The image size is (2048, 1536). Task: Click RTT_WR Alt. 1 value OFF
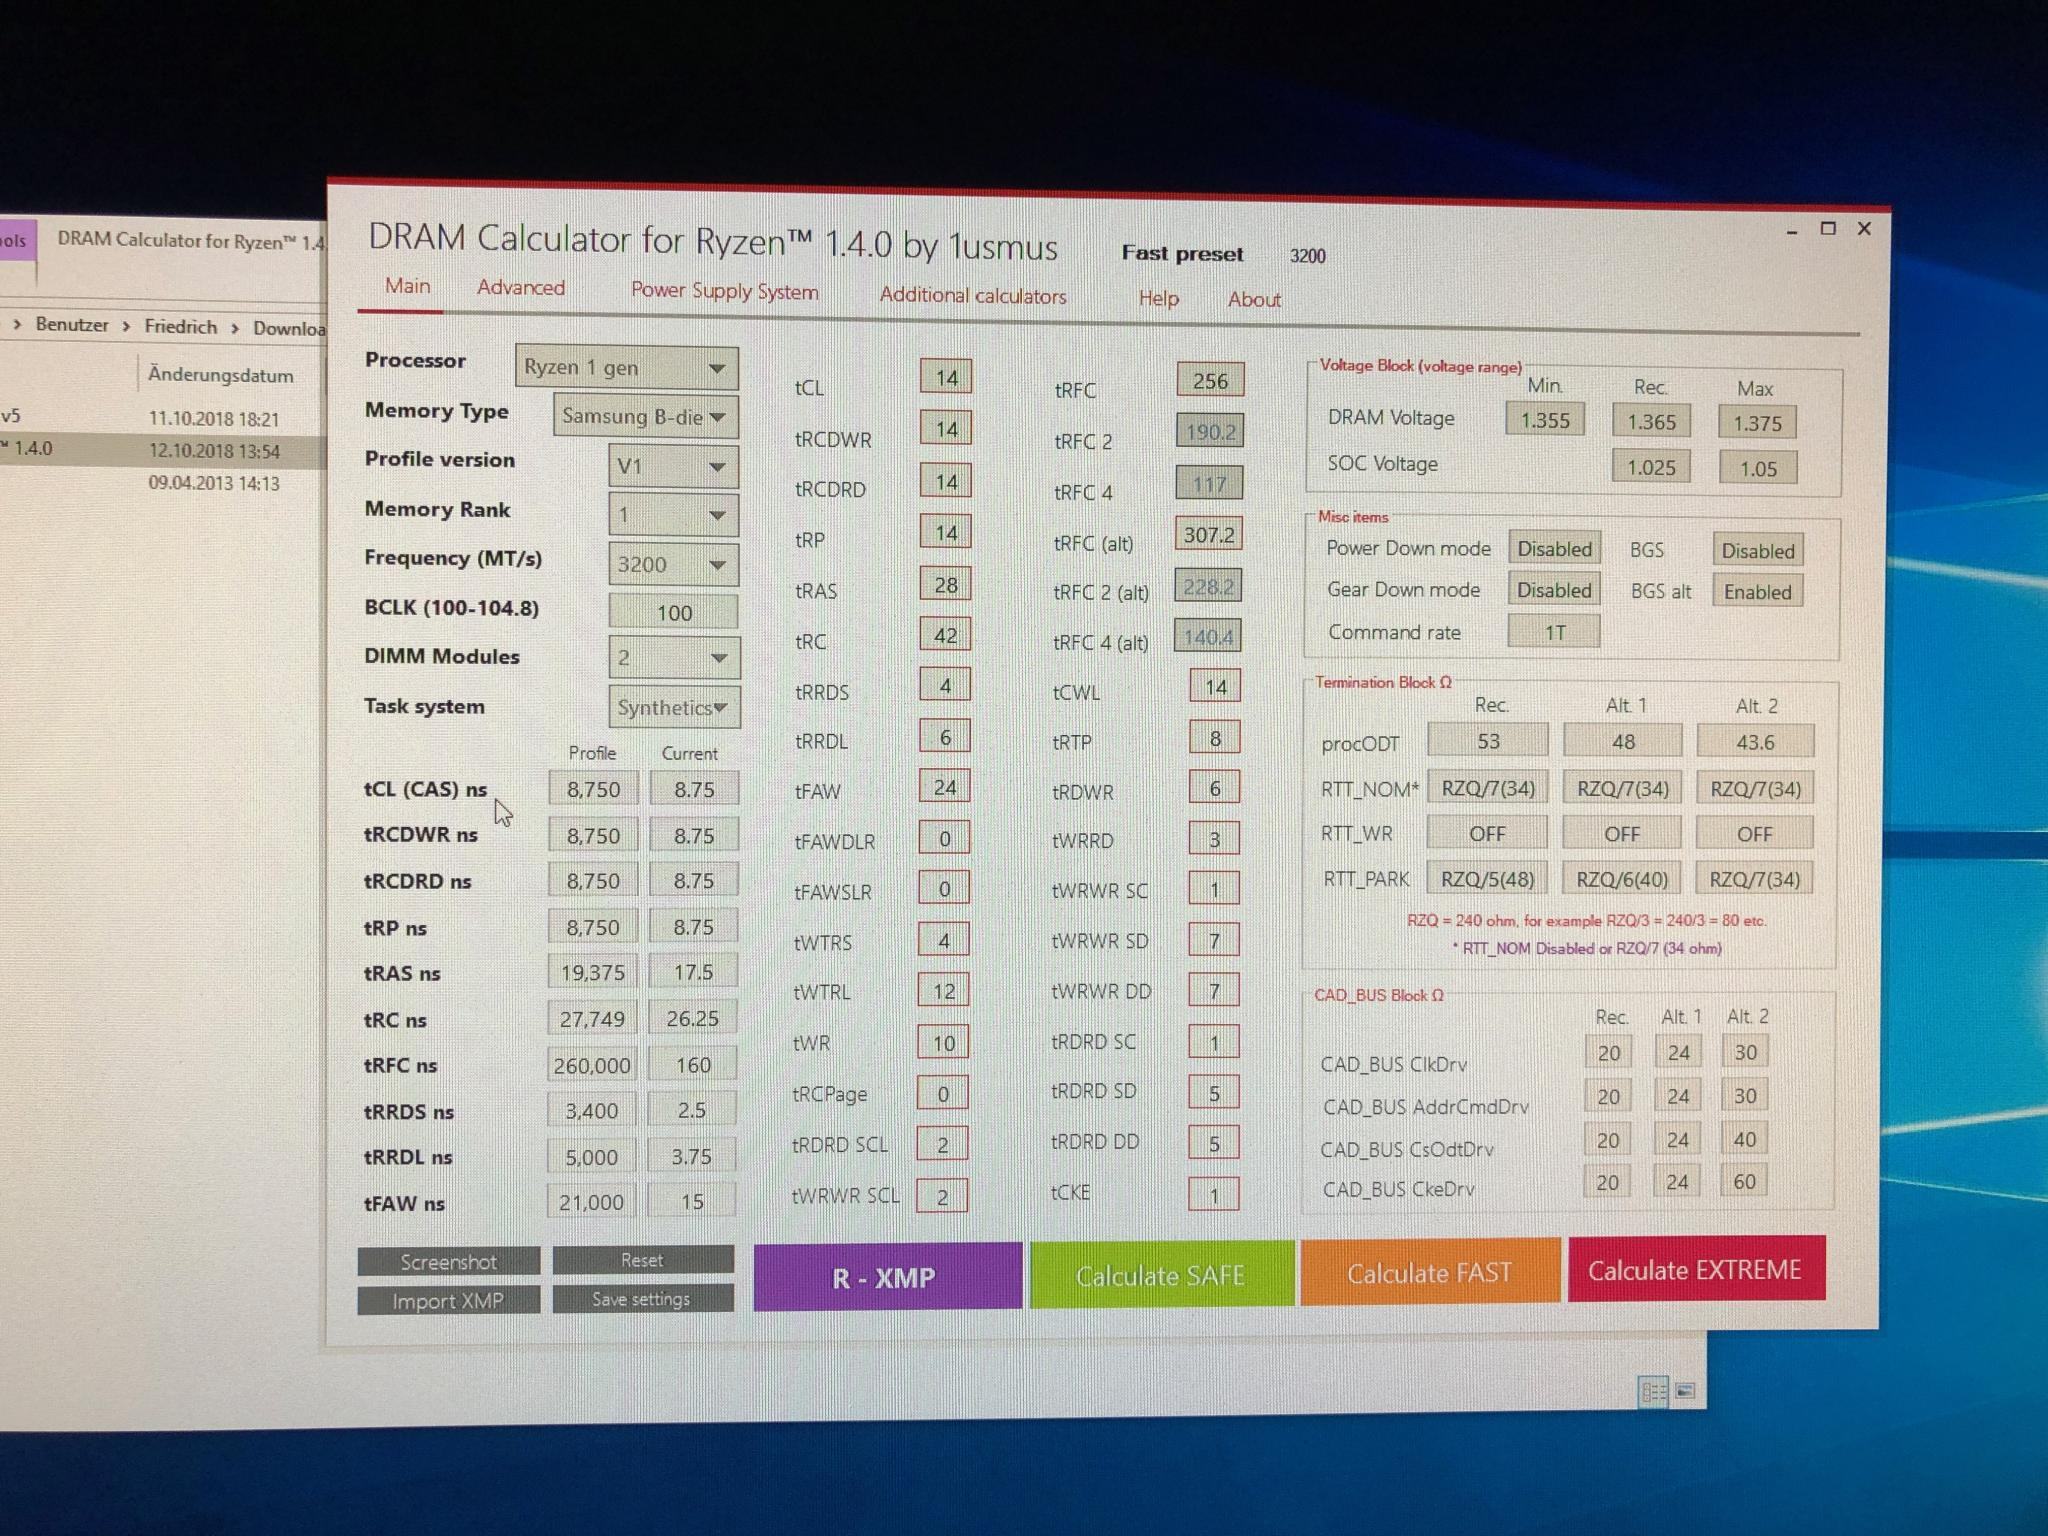coord(1622,833)
